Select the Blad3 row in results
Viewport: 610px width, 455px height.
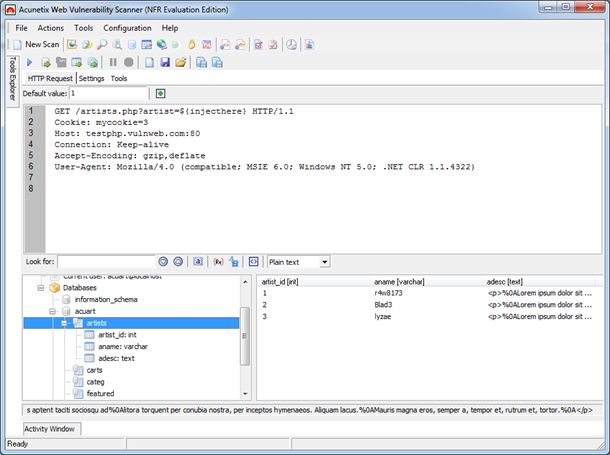tap(428, 305)
